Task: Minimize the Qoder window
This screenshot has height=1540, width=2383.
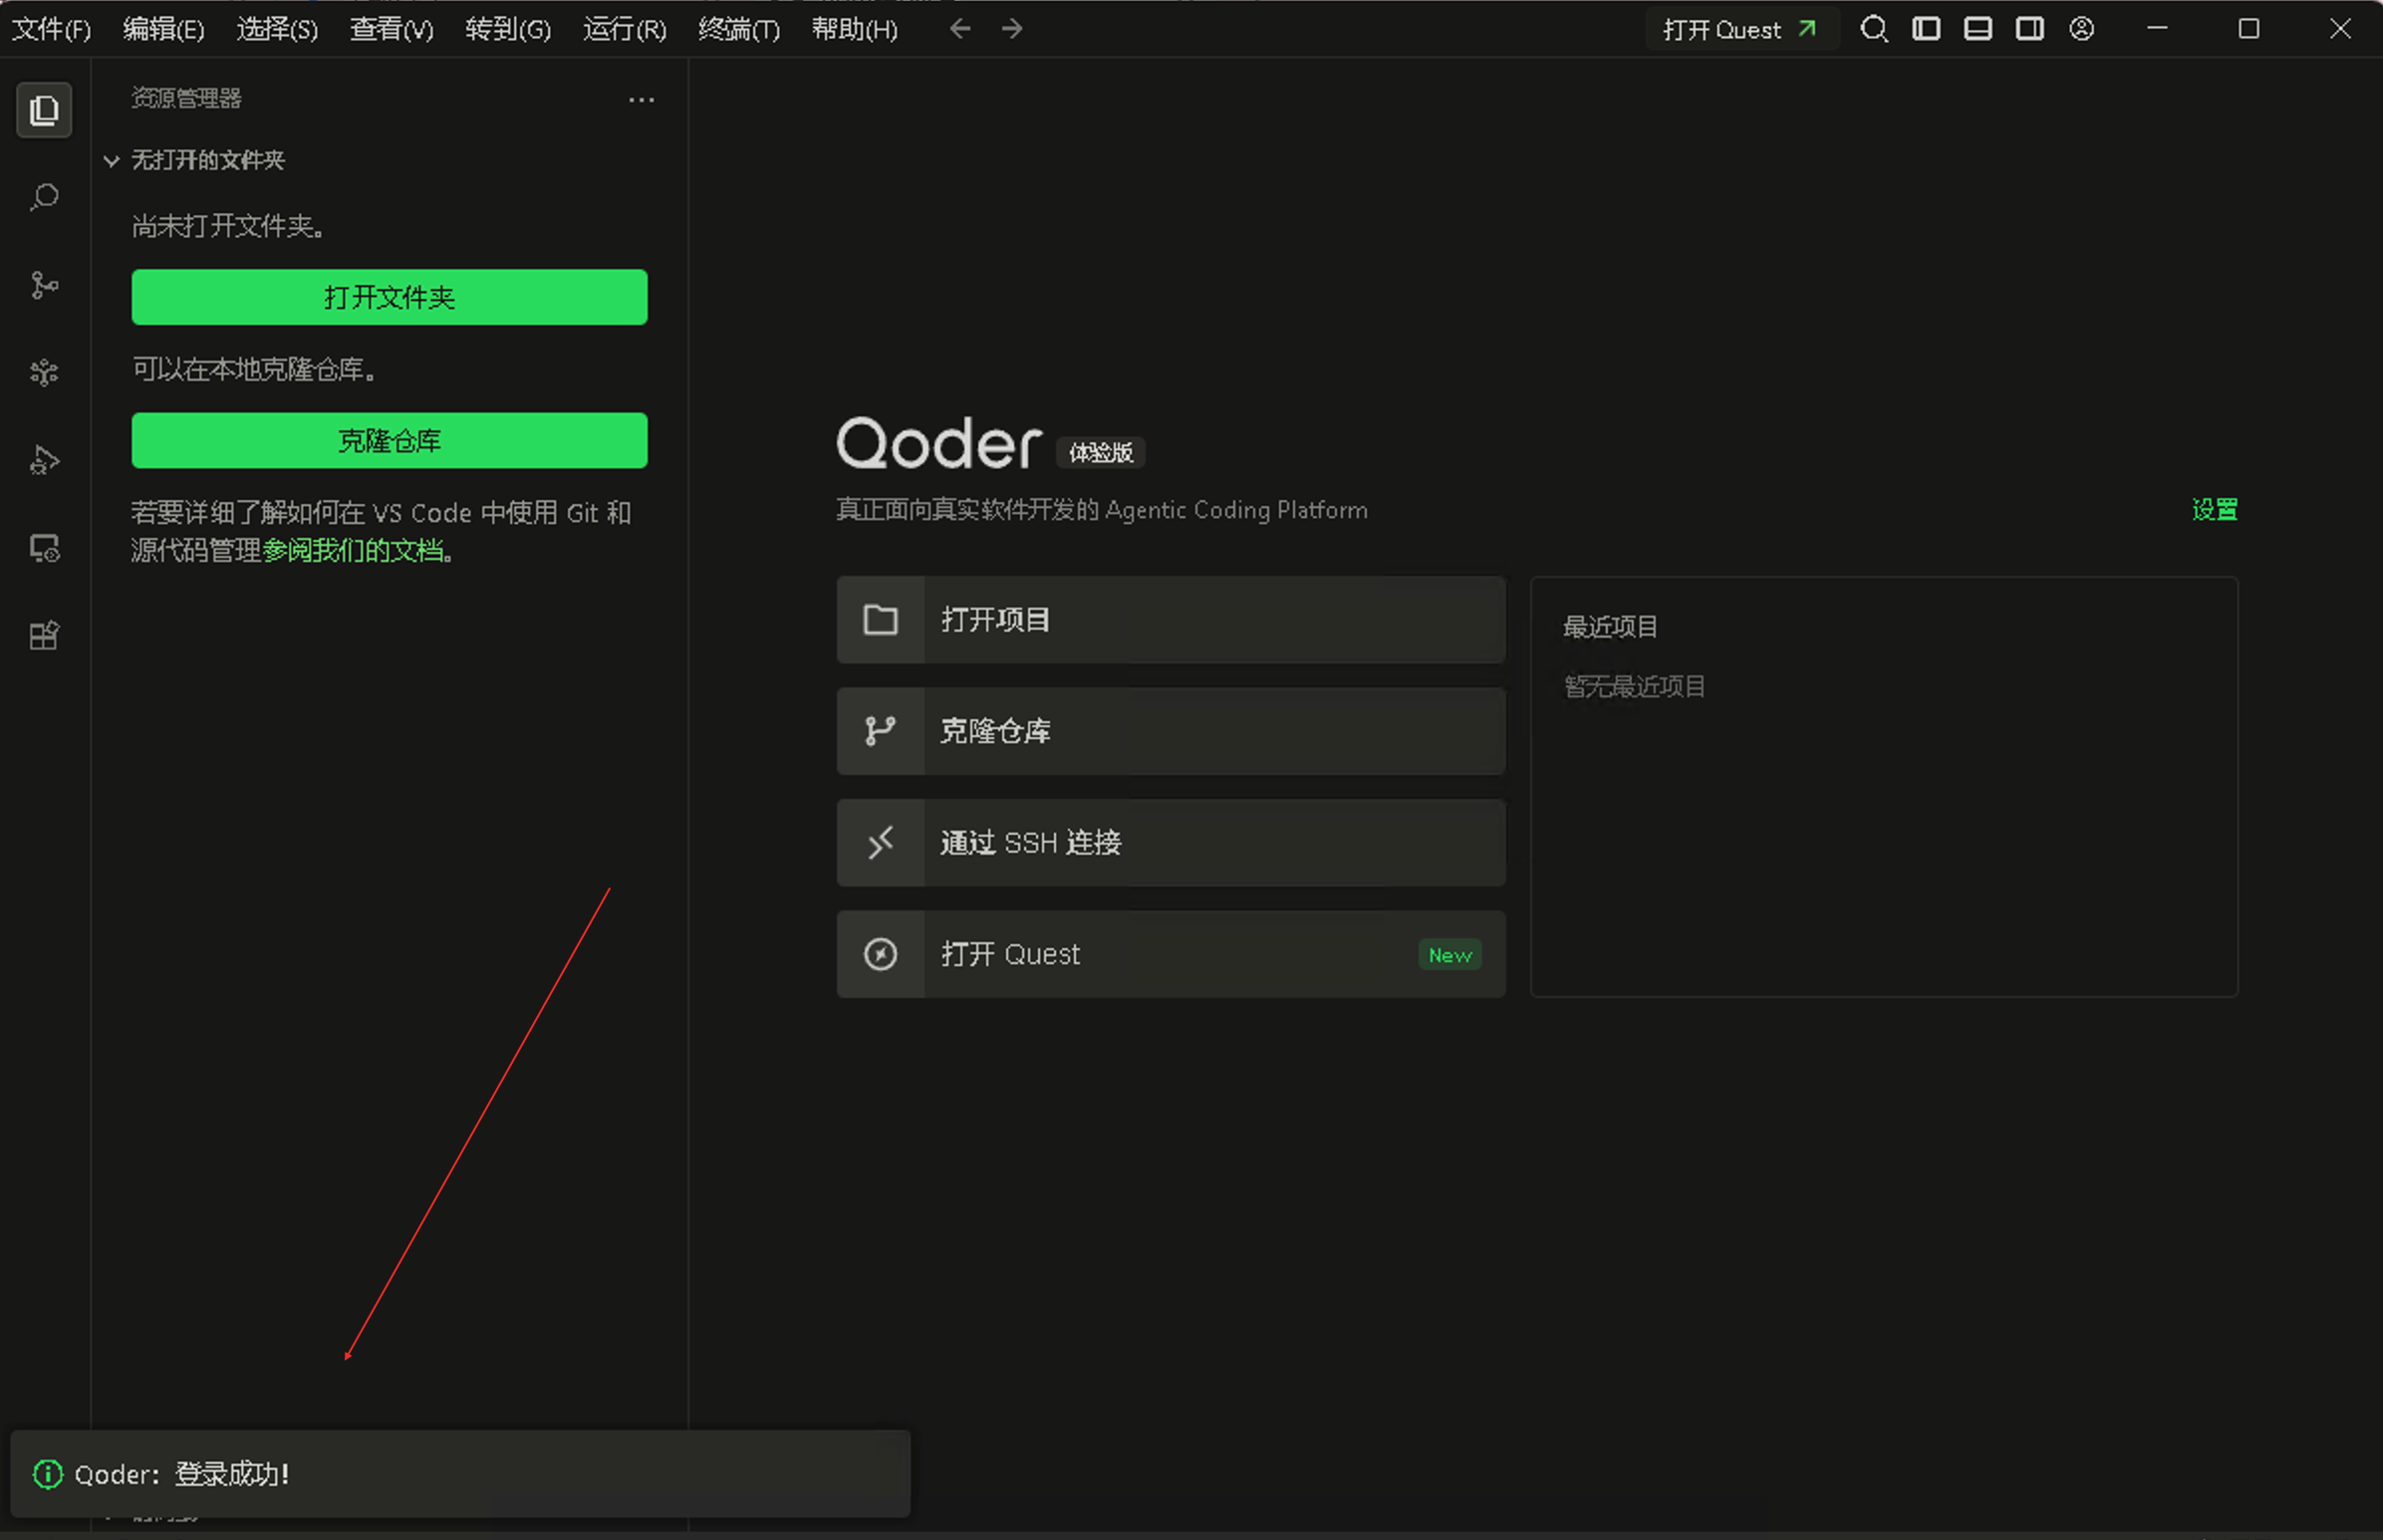Action: click(2157, 29)
